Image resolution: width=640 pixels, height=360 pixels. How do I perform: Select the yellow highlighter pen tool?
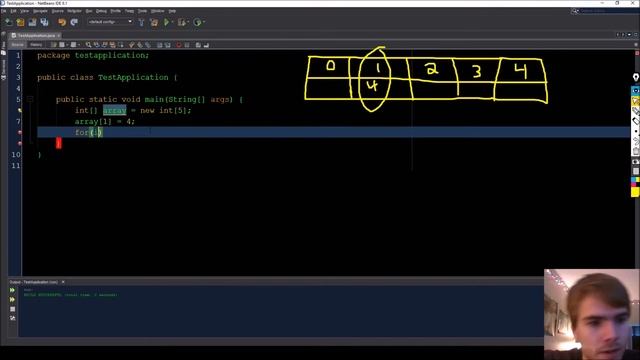point(636,101)
